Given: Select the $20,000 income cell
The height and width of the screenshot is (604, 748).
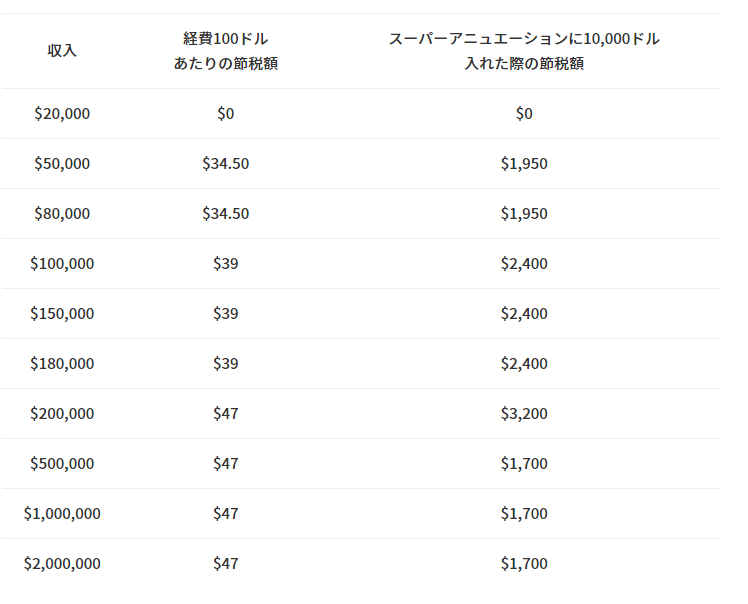Looking at the screenshot, I should click(62, 114).
